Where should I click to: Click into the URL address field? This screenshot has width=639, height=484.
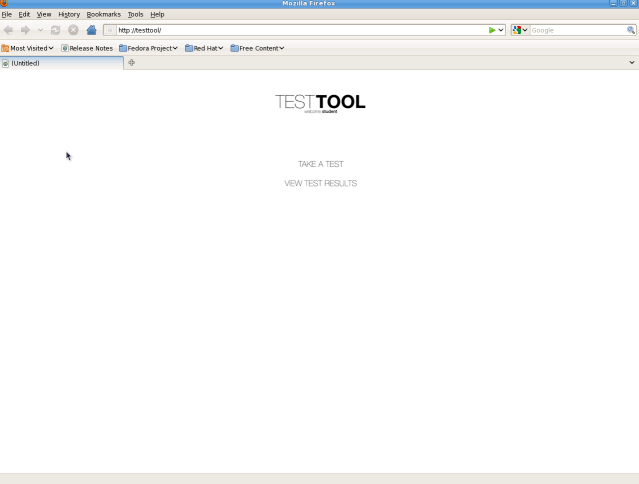point(300,30)
